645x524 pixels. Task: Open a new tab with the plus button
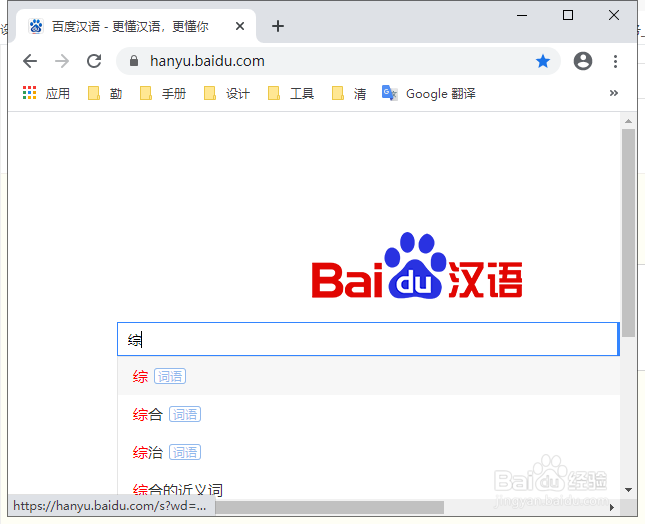278,26
